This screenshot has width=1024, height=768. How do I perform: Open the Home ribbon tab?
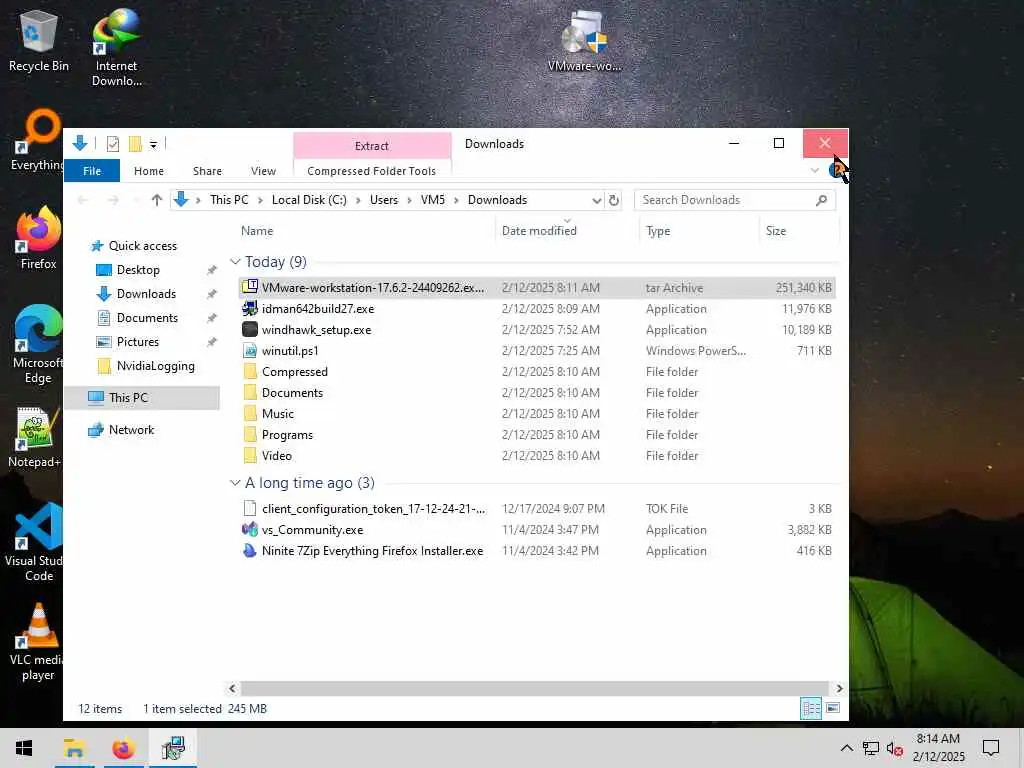tap(149, 171)
